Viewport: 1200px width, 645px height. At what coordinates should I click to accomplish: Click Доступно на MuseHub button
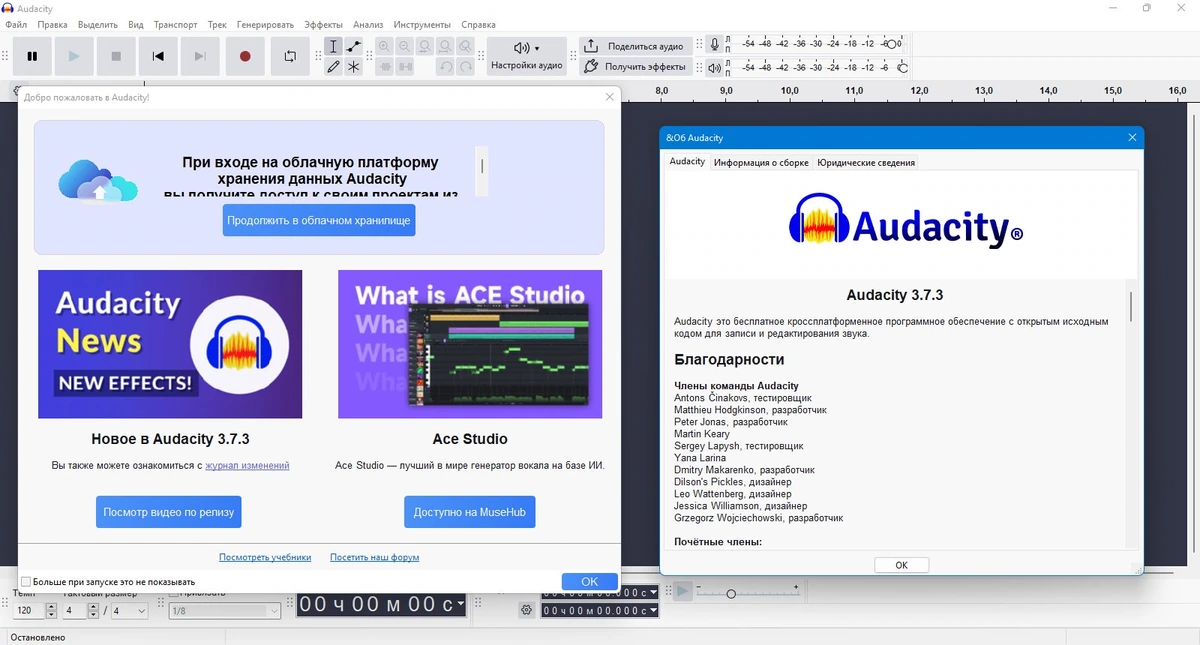point(470,512)
